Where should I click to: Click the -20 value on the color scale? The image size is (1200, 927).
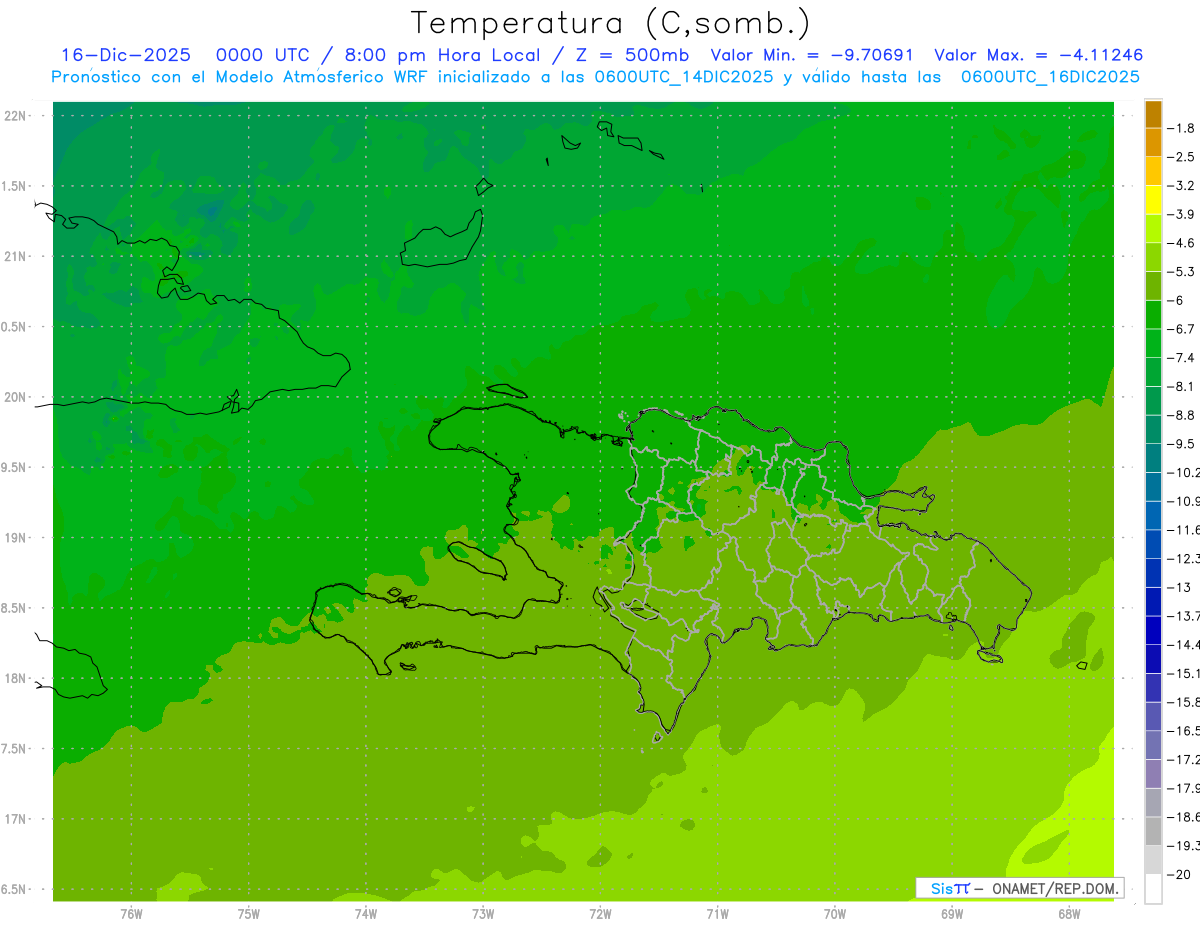(x=1181, y=874)
